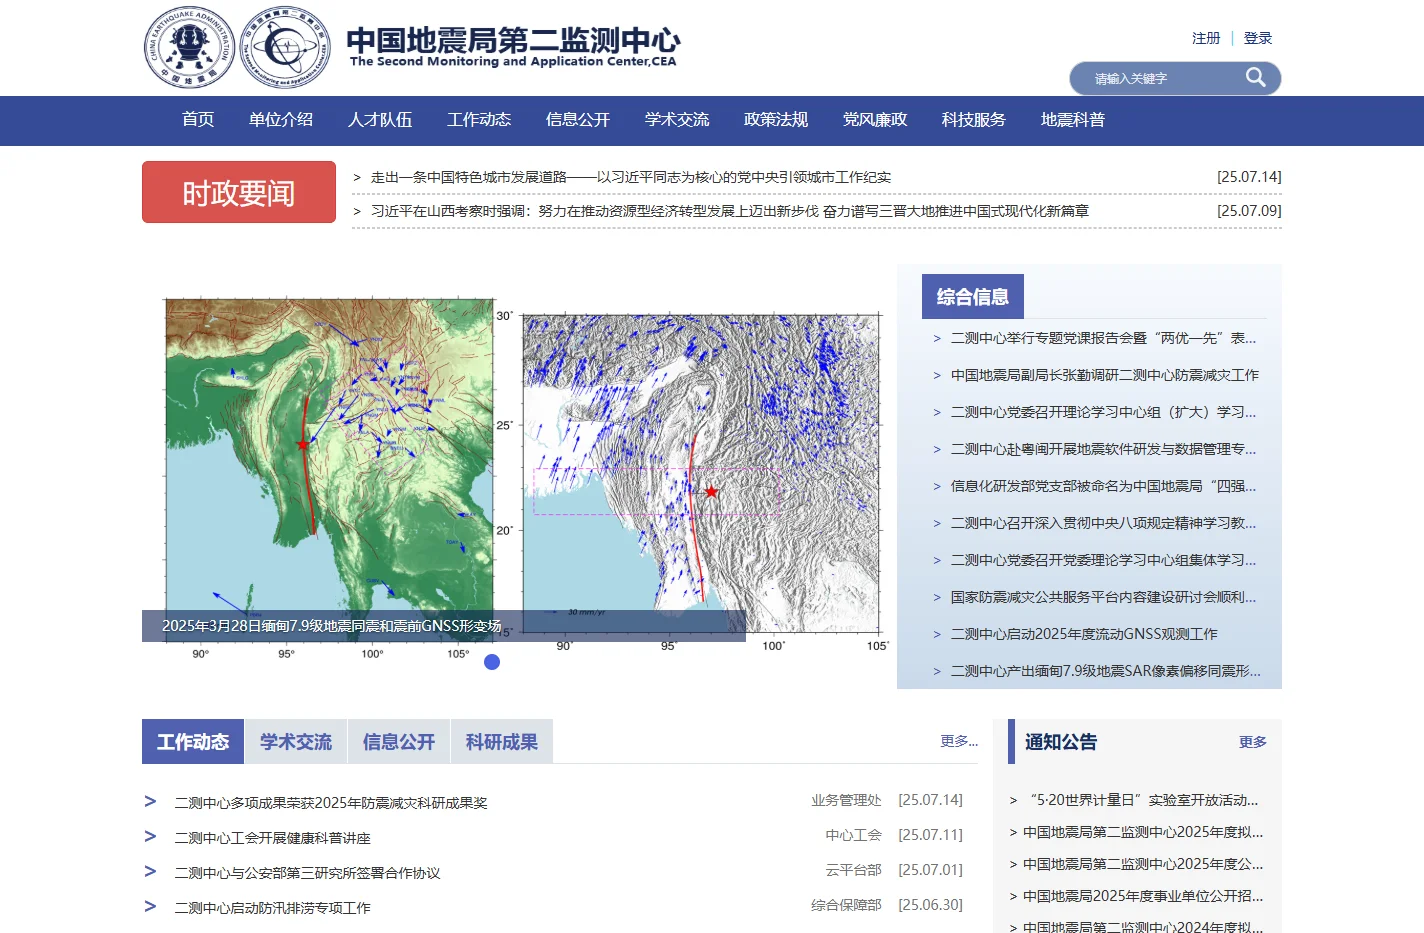This screenshot has width=1424, height=933.
Task: Click 业务管理处 department label
Action: point(846,800)
